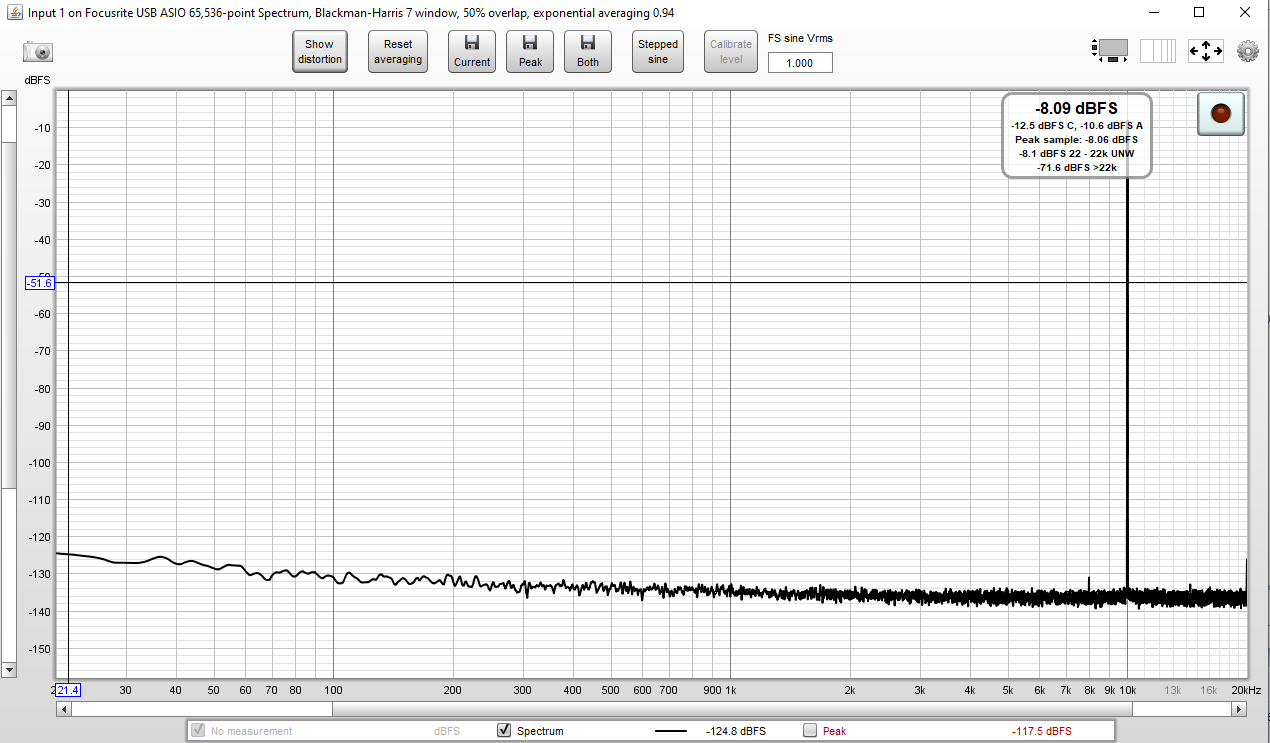Toggle scrollbars display icon
Viewport: 1270px width, 743px height.
coord(1111,50)
